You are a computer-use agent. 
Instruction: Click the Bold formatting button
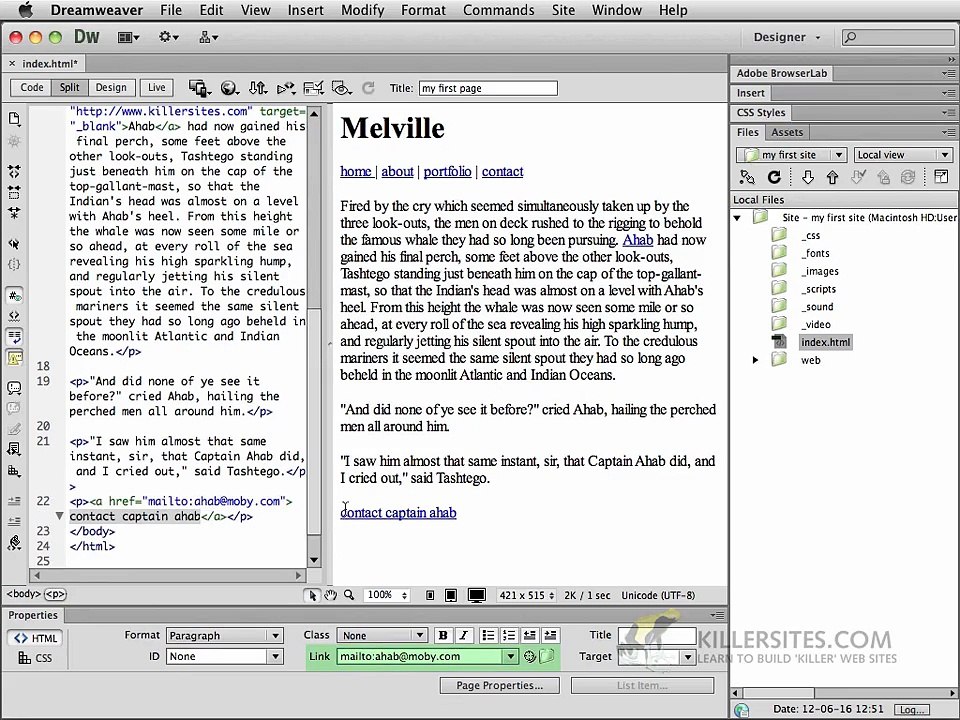tap(443, 636)
